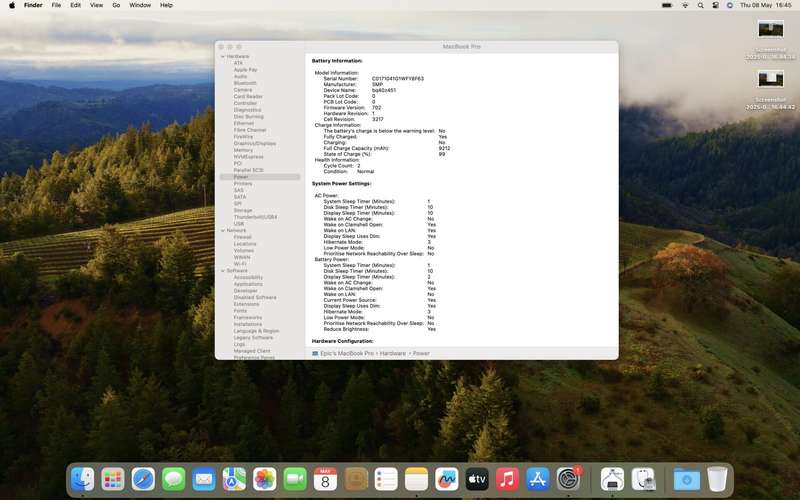
Task: Open the File menu
Action: (56, 5)
